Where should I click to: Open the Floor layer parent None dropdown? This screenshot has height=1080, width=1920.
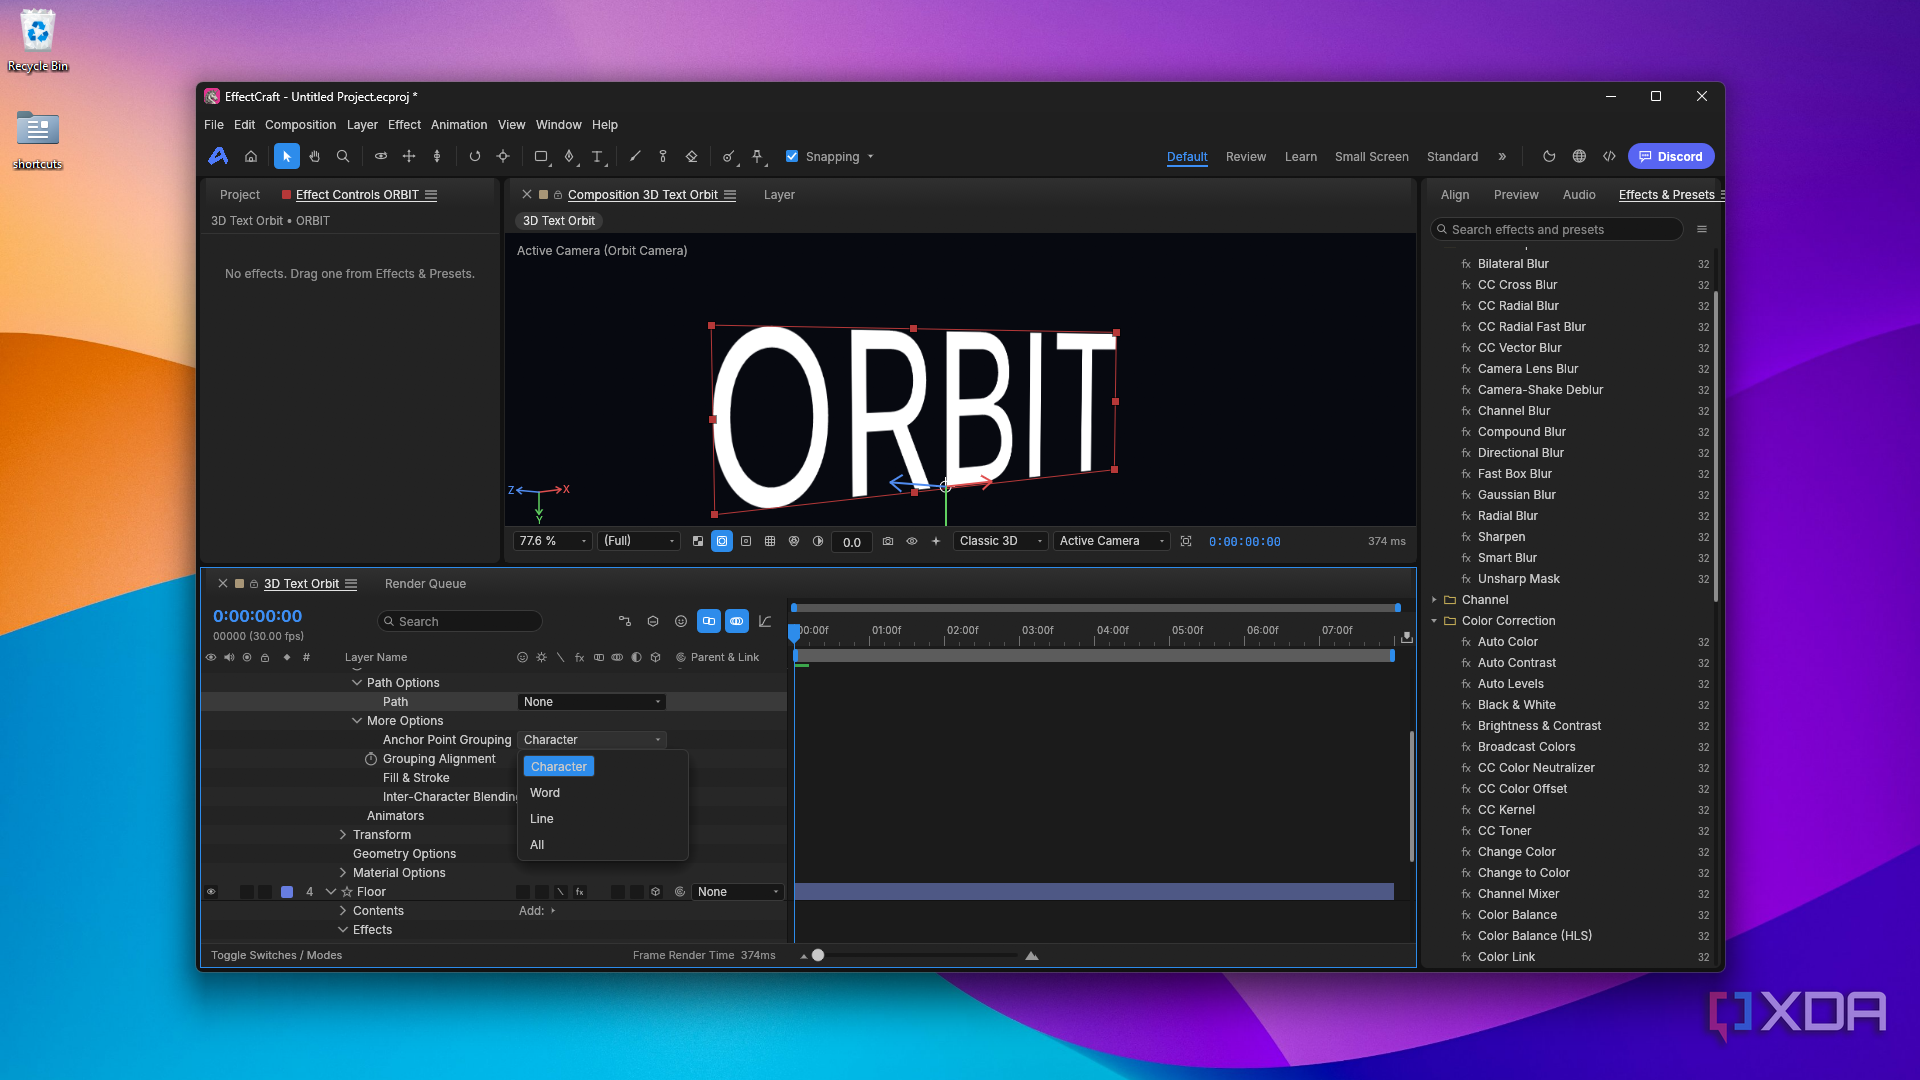(738, 892)
